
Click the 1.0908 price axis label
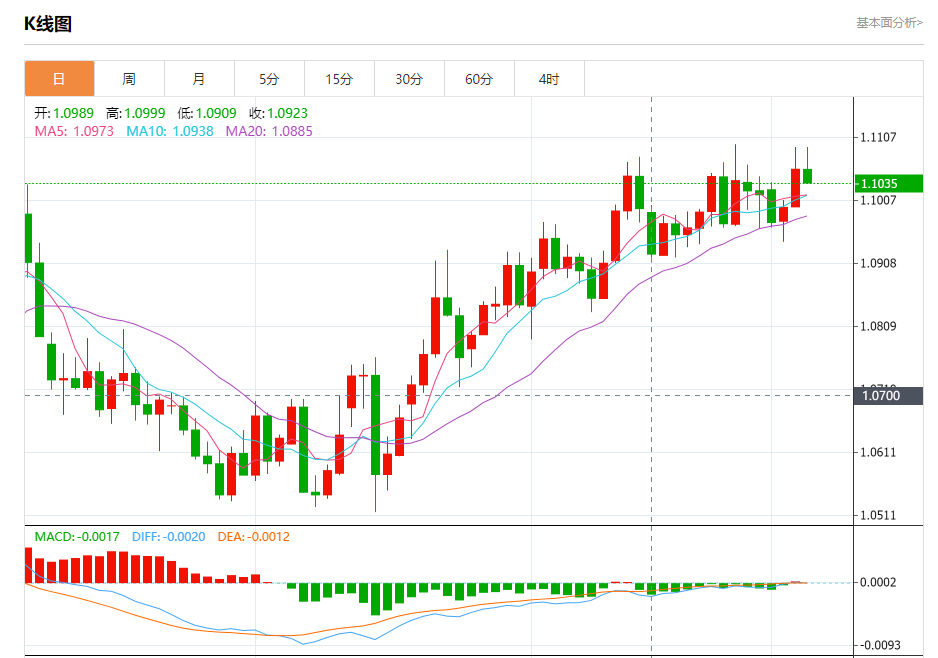point(878,263)
